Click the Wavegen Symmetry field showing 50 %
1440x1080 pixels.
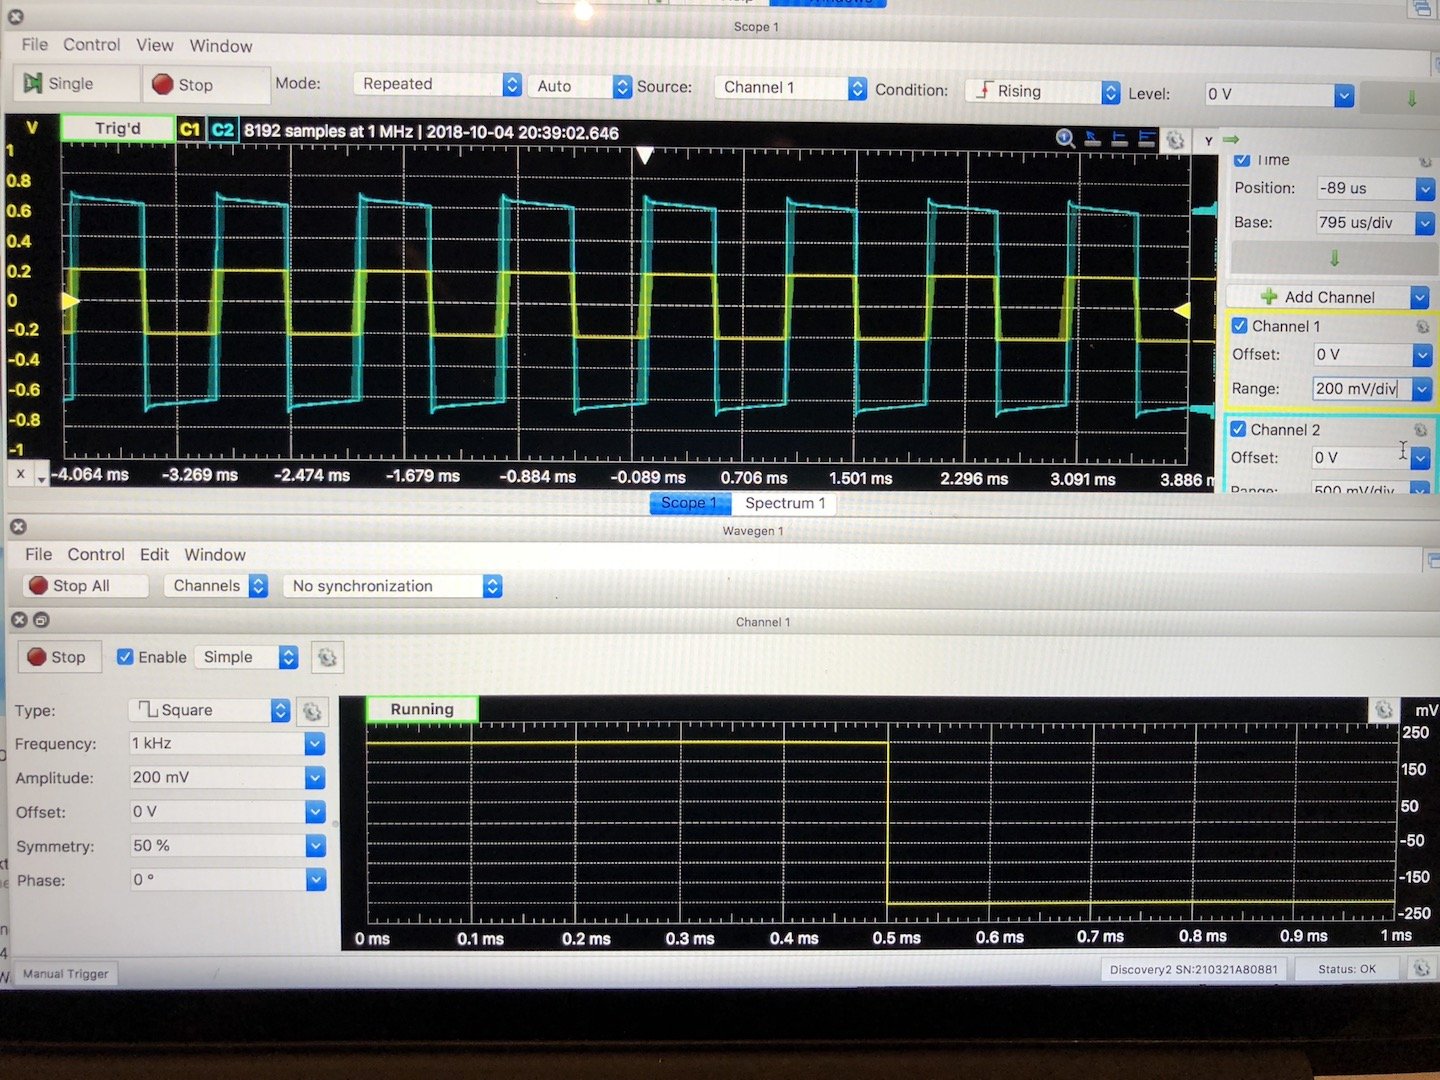click(216, 846)
